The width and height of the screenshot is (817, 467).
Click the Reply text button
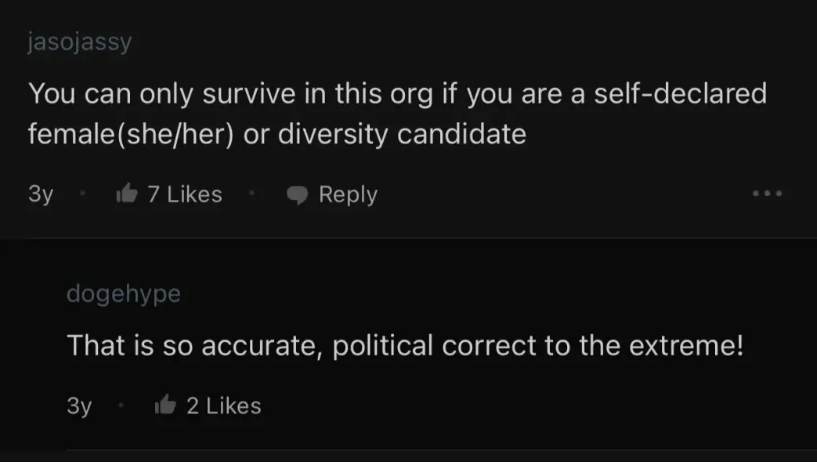click(348, 195)
